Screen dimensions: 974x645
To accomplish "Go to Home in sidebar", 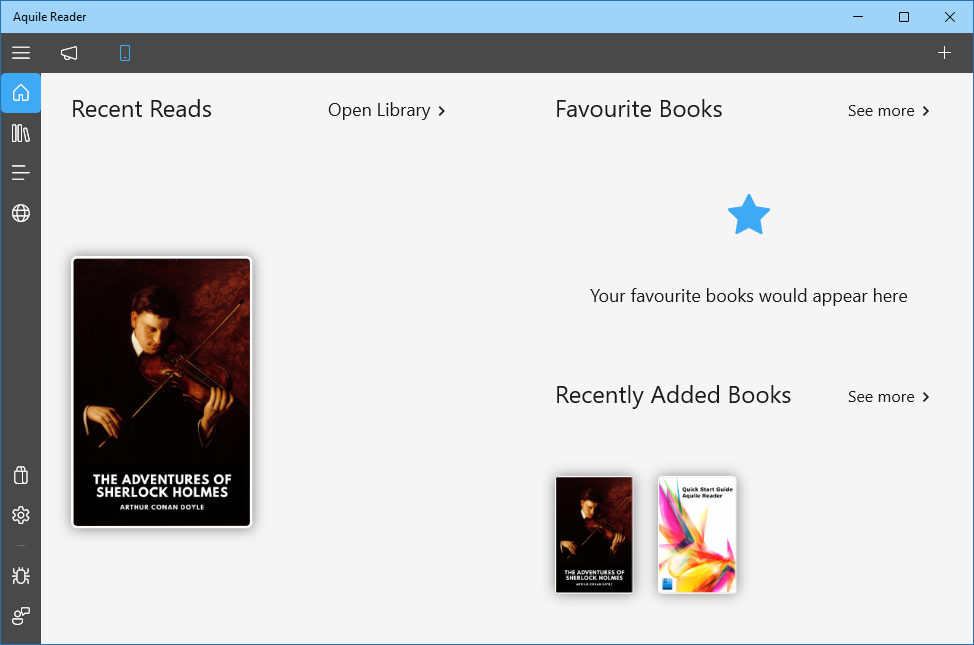I will 20,93.
